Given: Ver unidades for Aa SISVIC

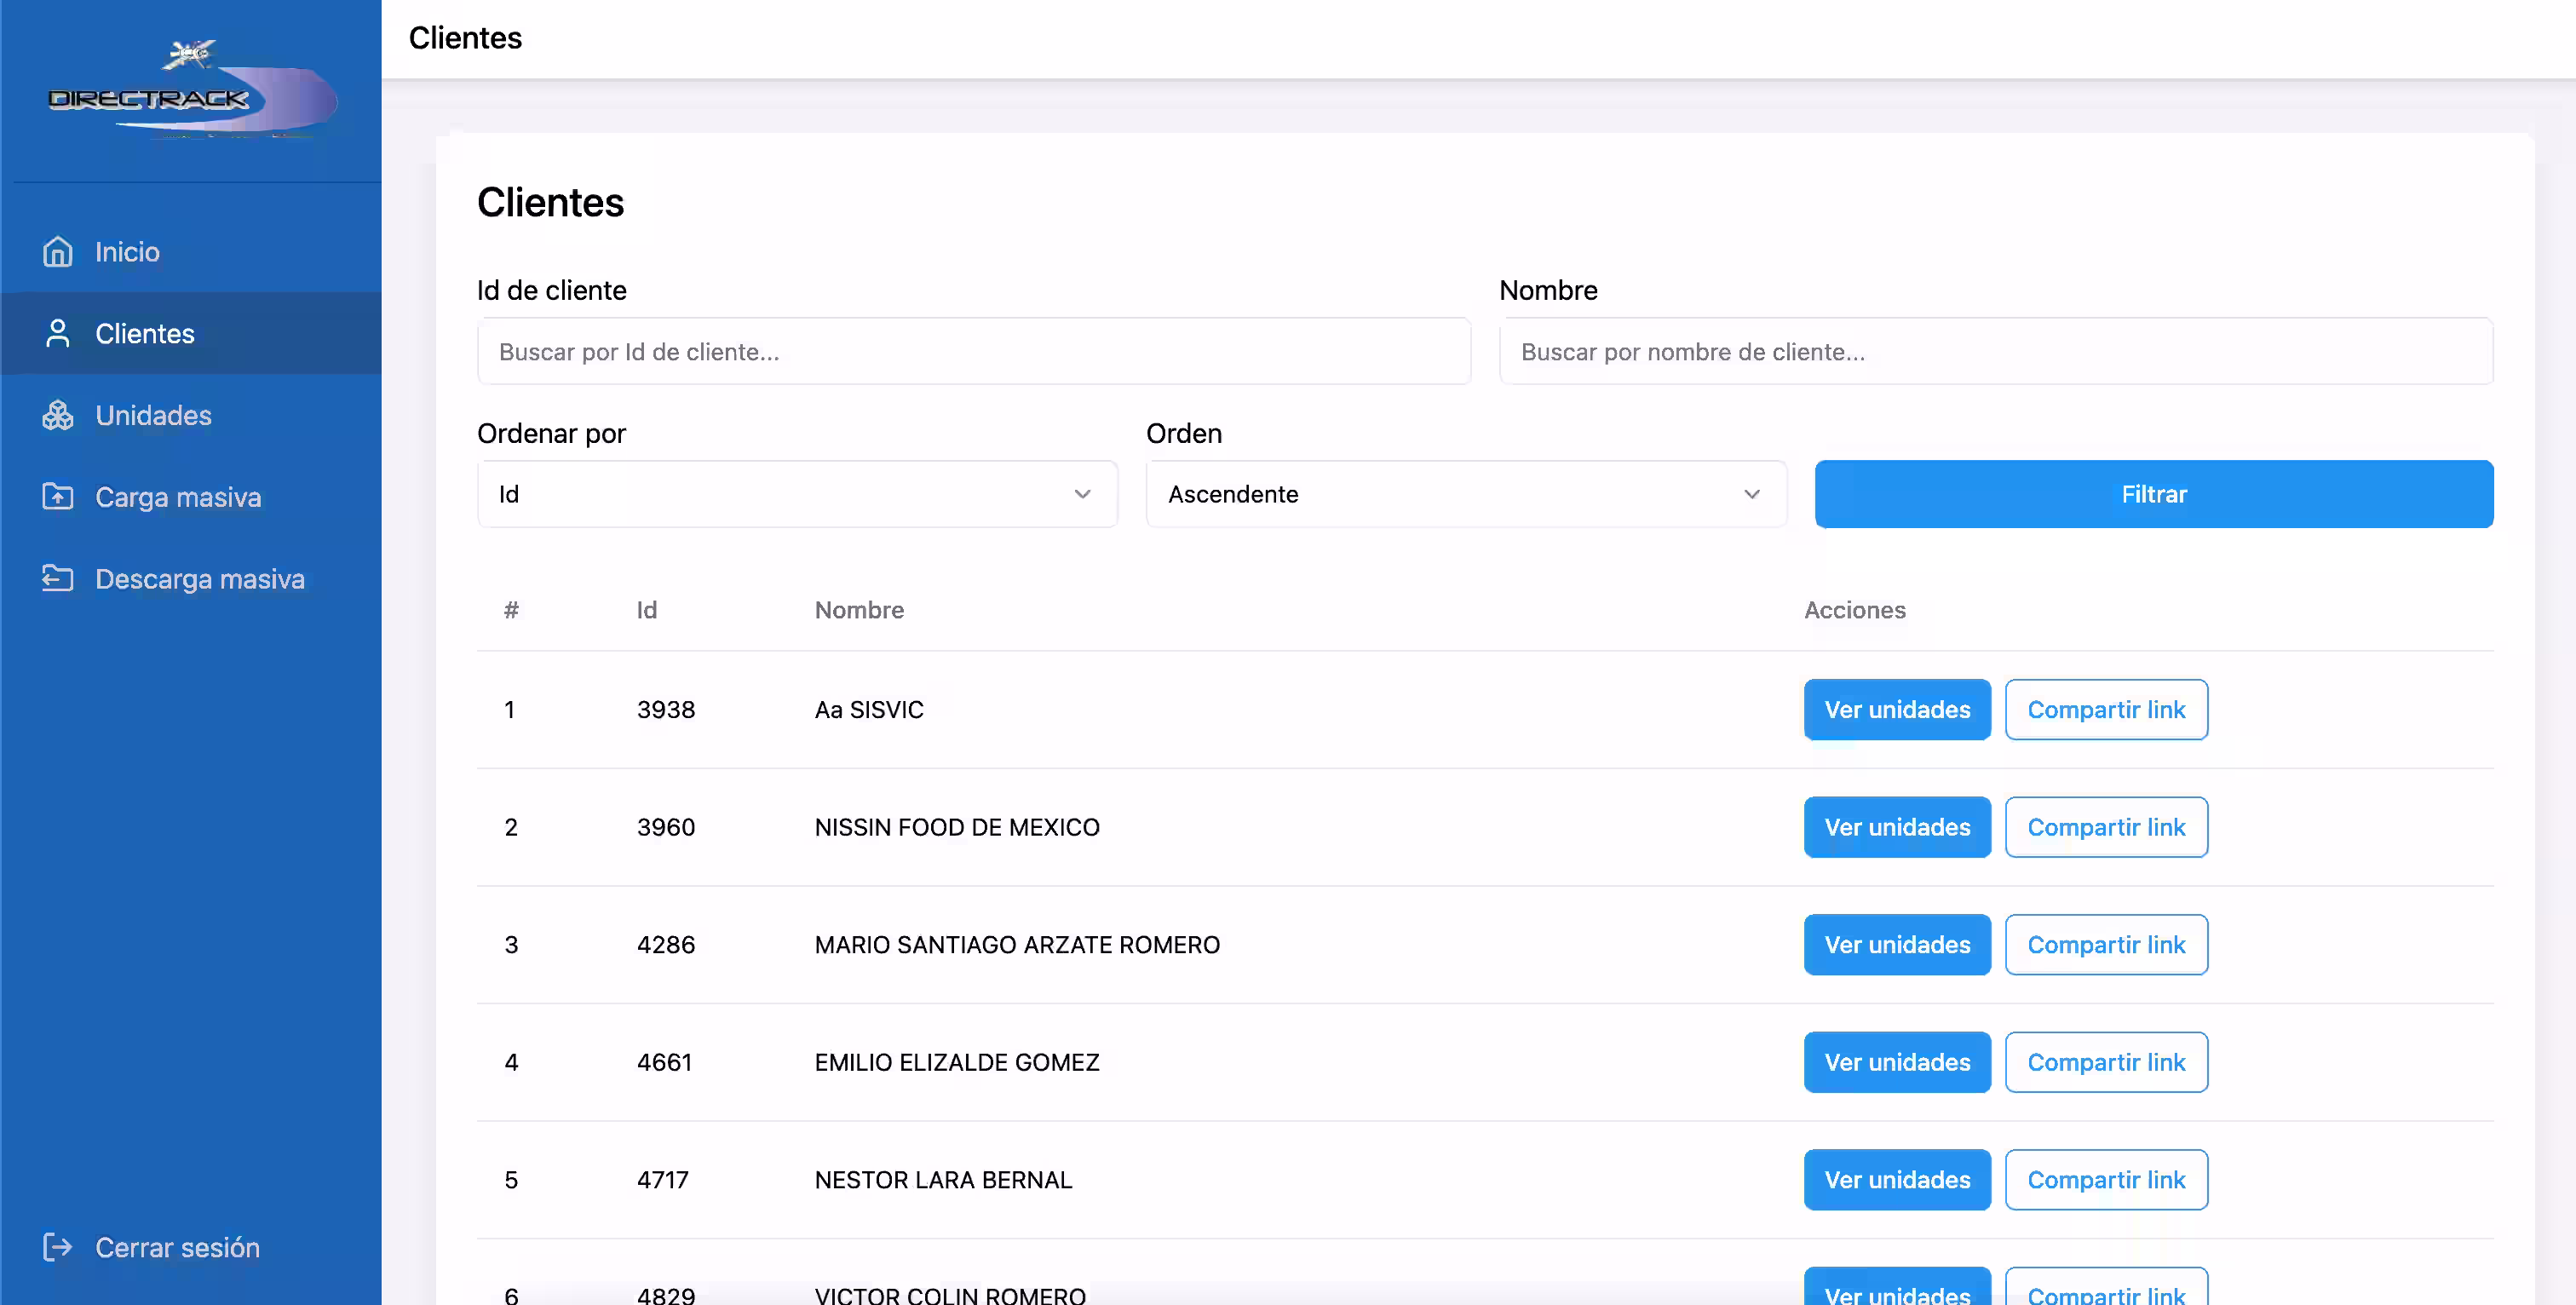Looking at the screenshot, I should click(1896, 710).
